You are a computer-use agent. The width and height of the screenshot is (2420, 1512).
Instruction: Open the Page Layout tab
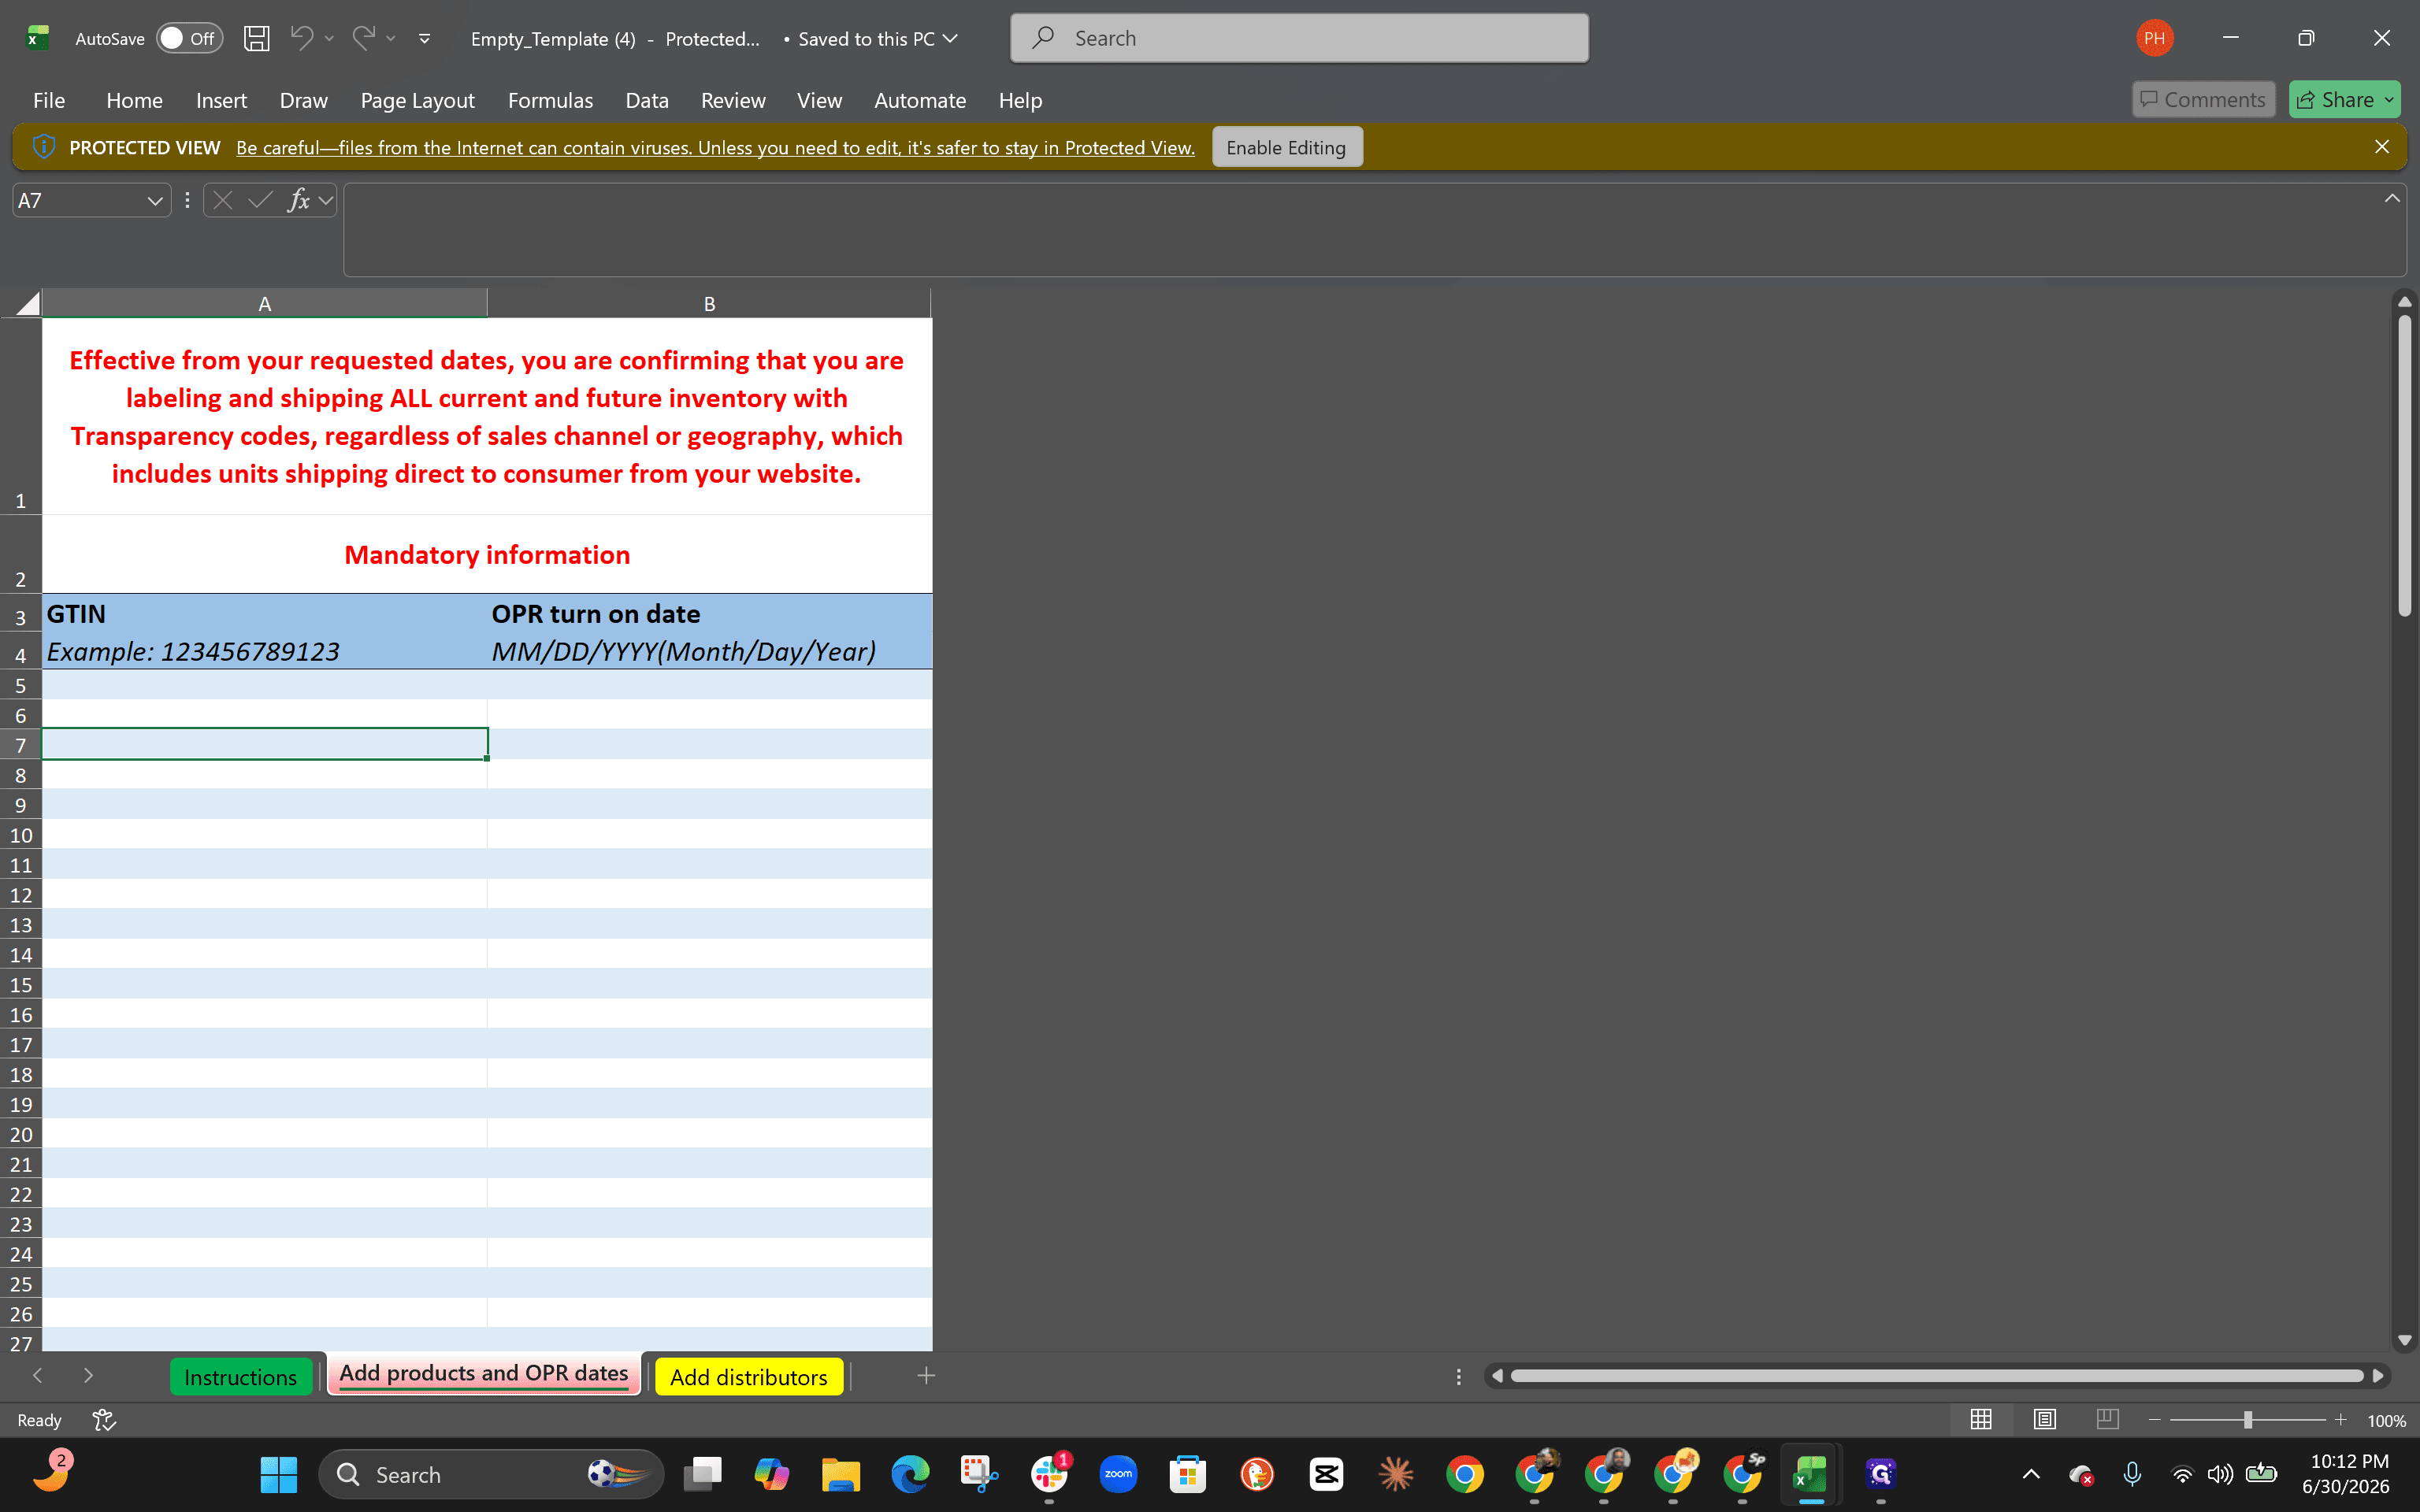click(x=417, y=100)
